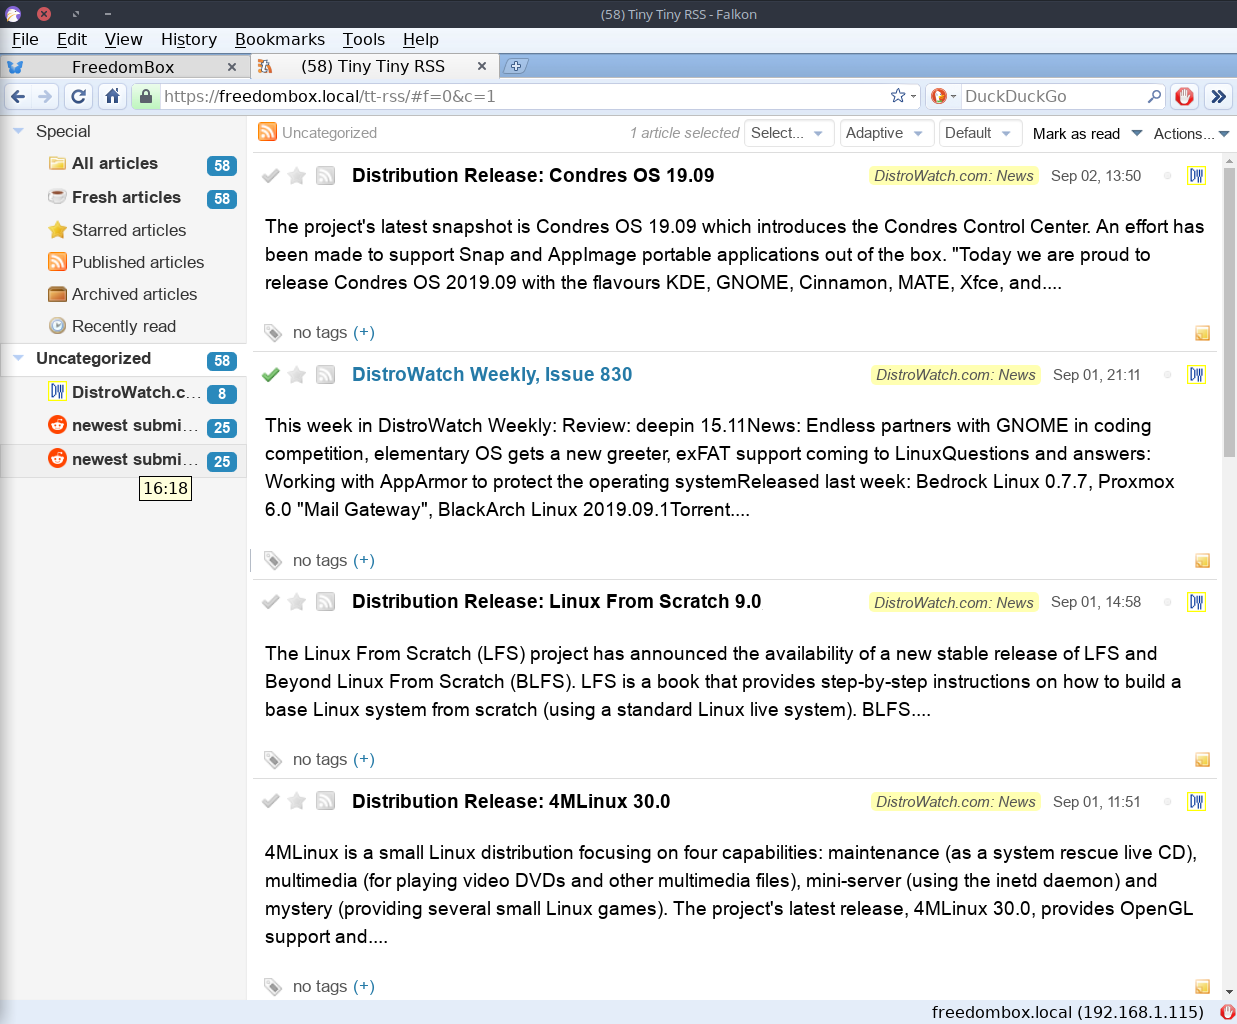This screenshot has width=1237, height=1024.
Task: Collapse the Special category expander
Action: coord(18,131)
